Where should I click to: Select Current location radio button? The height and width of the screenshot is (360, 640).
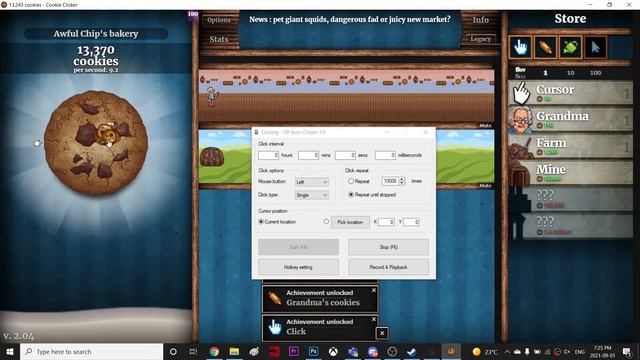pos(261,222)
